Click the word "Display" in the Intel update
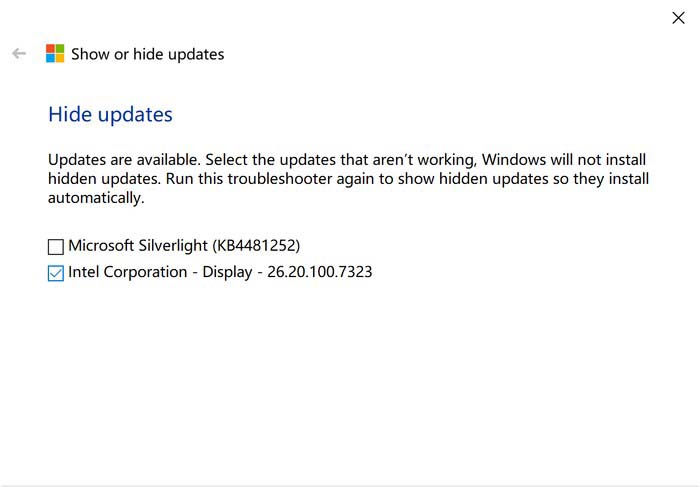This screenshot has width=700, height=487. tap(225, 272)
